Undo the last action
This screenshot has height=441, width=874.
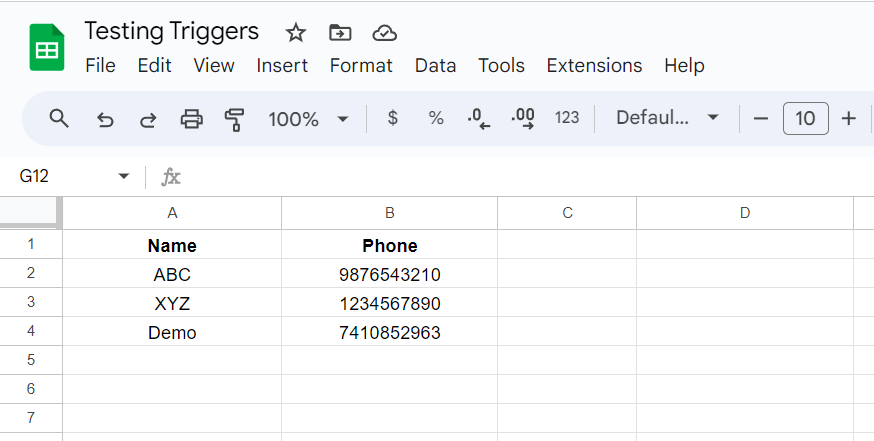pyautogui.click(x=105, y=119)
